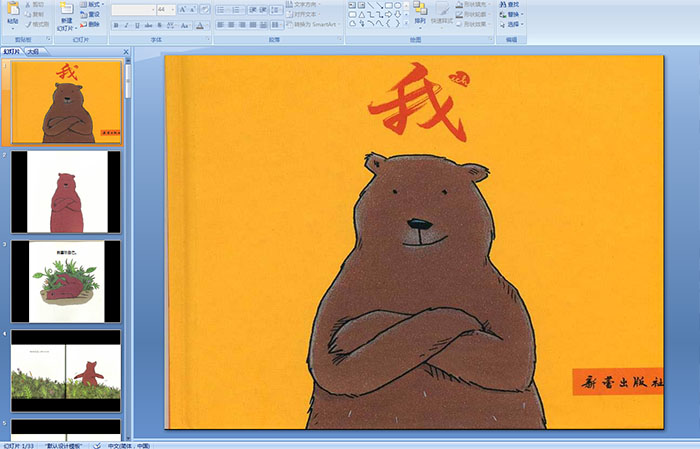Select the Arrow line shape
700x449 pixels.
[x=379, y=5]
